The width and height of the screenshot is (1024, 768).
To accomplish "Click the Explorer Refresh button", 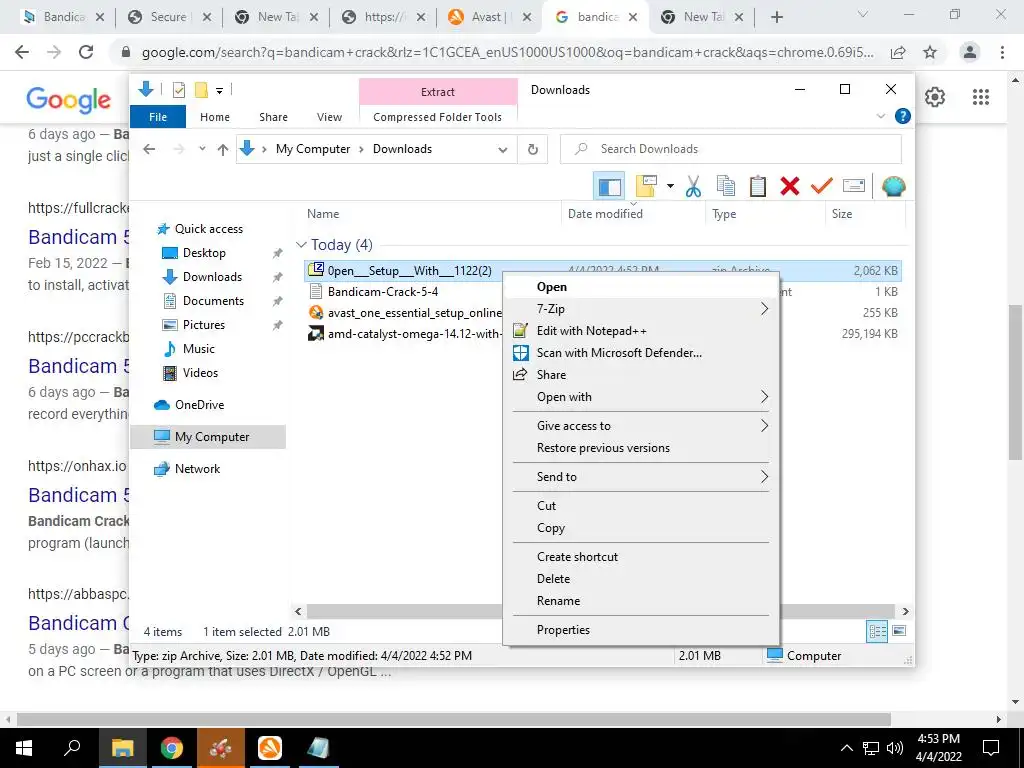I will coord(533,150).
